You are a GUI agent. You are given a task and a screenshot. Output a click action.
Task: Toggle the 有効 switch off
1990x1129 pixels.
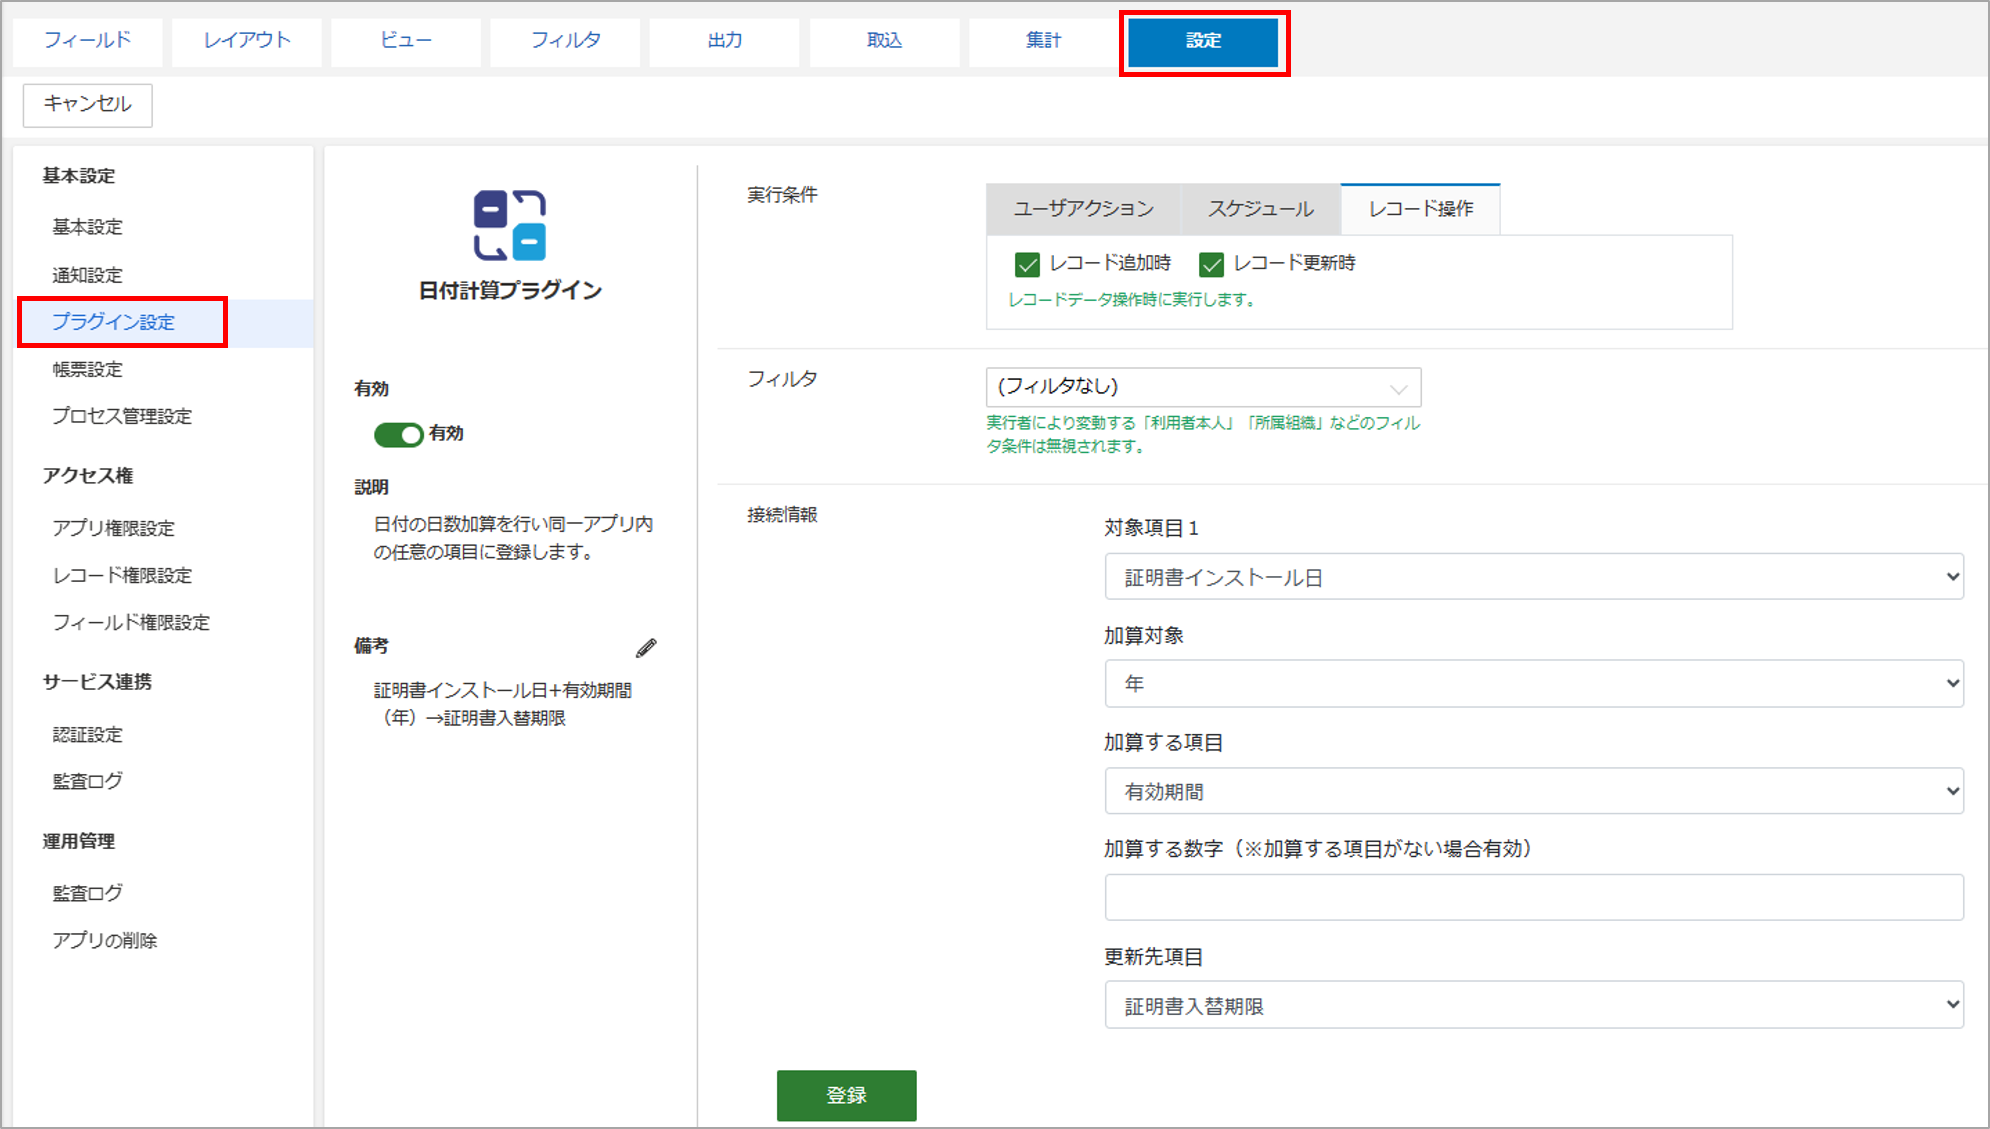[x=399, y=435]
